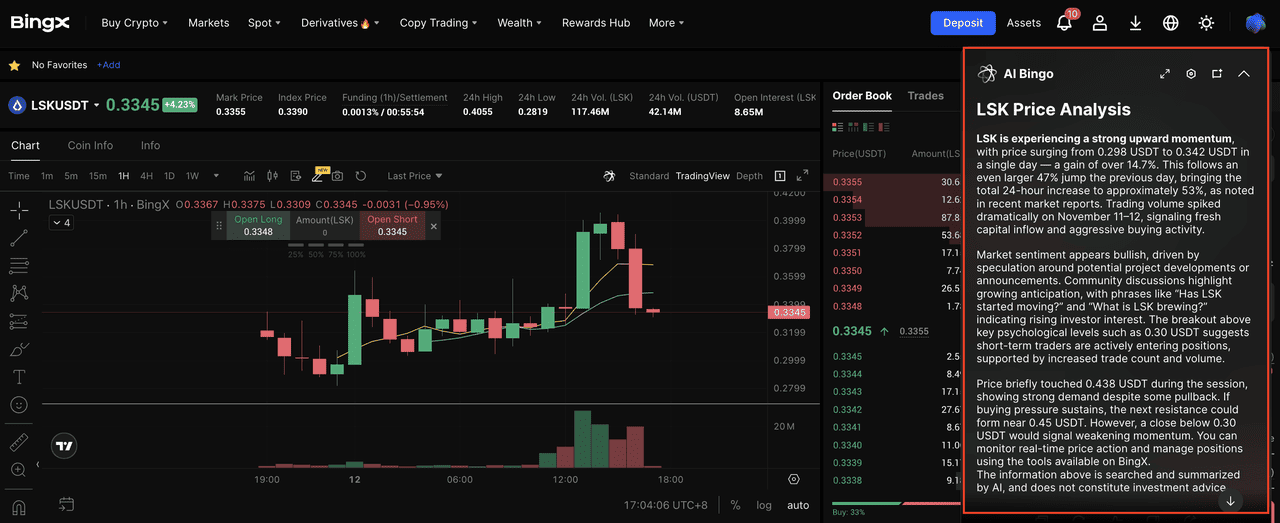
Task: Toggle log scale on chart
Action: tap(764, 505)
